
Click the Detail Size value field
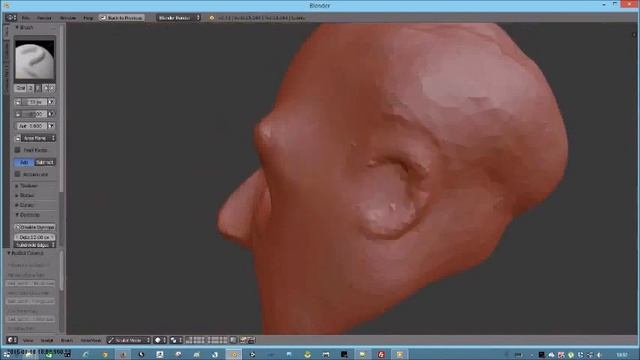(x=35, y=237)
